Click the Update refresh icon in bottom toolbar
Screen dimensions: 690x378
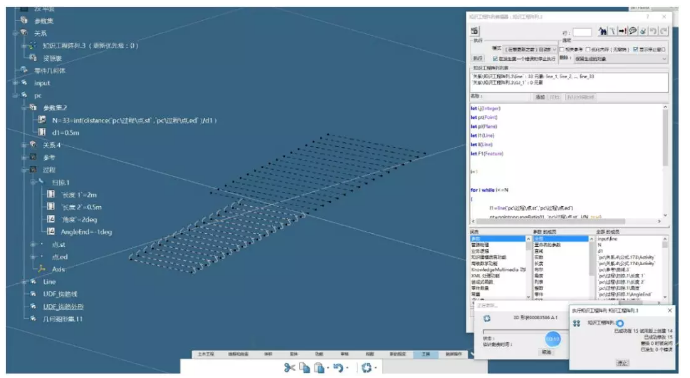tap(367, 367)
